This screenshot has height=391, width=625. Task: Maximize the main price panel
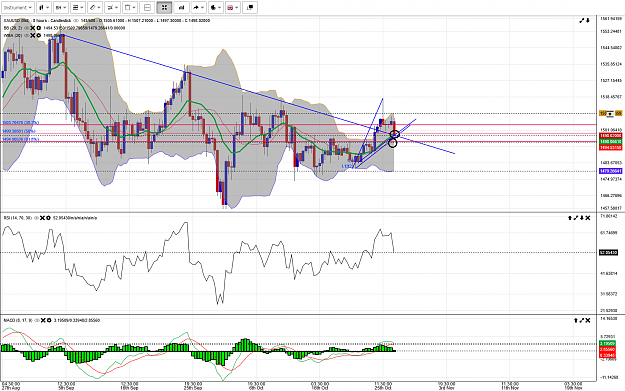tap(582, 20)
